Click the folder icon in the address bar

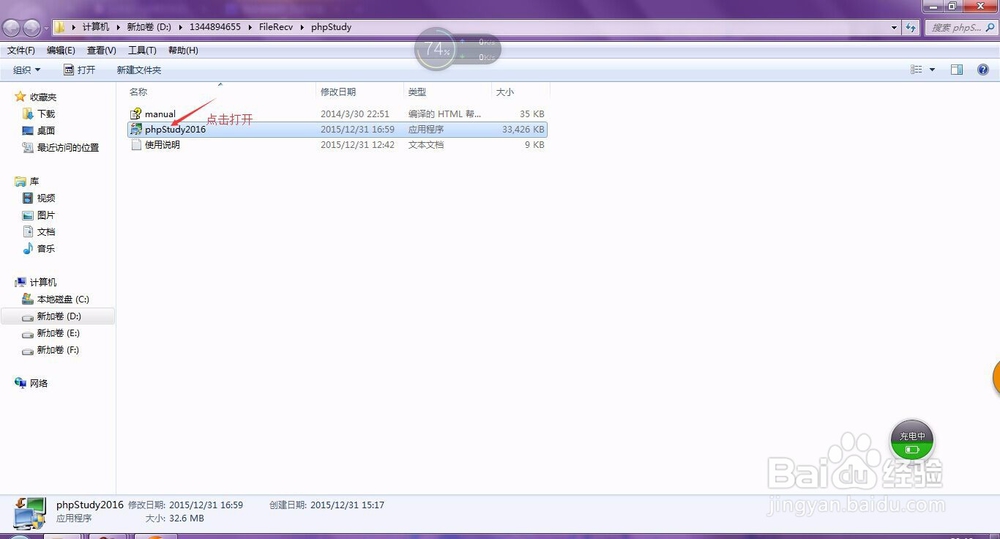click(x=59, y=27)
